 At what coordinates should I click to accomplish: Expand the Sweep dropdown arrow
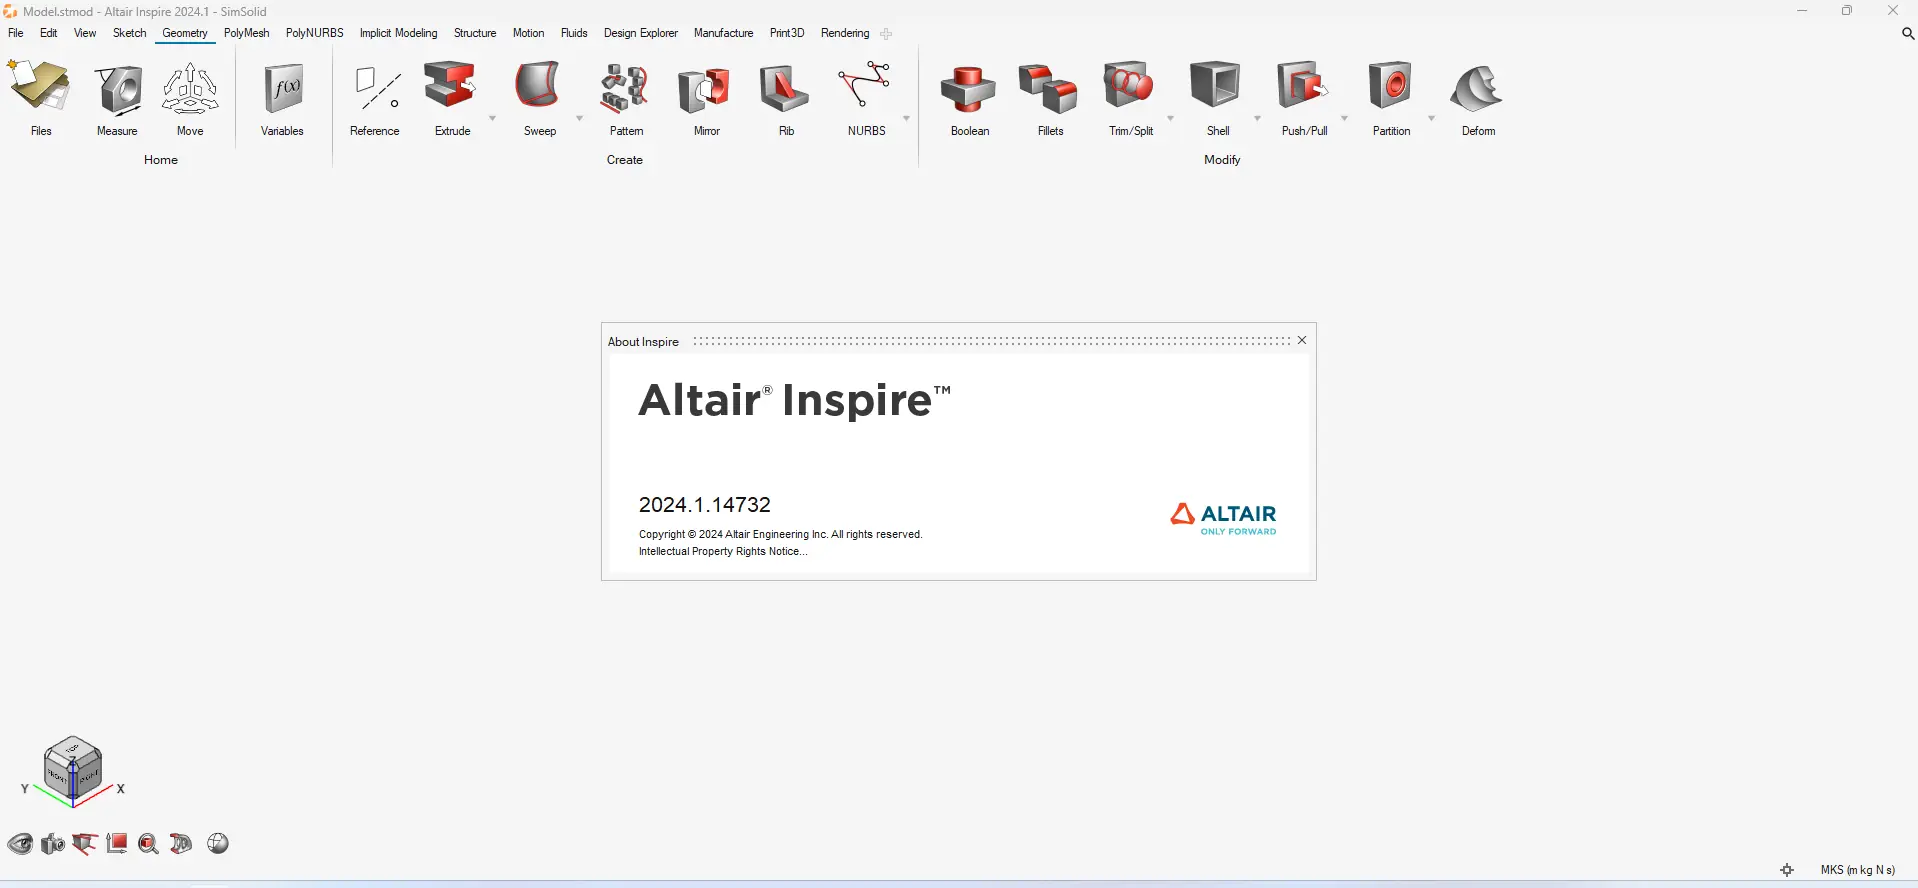point(579,119)
